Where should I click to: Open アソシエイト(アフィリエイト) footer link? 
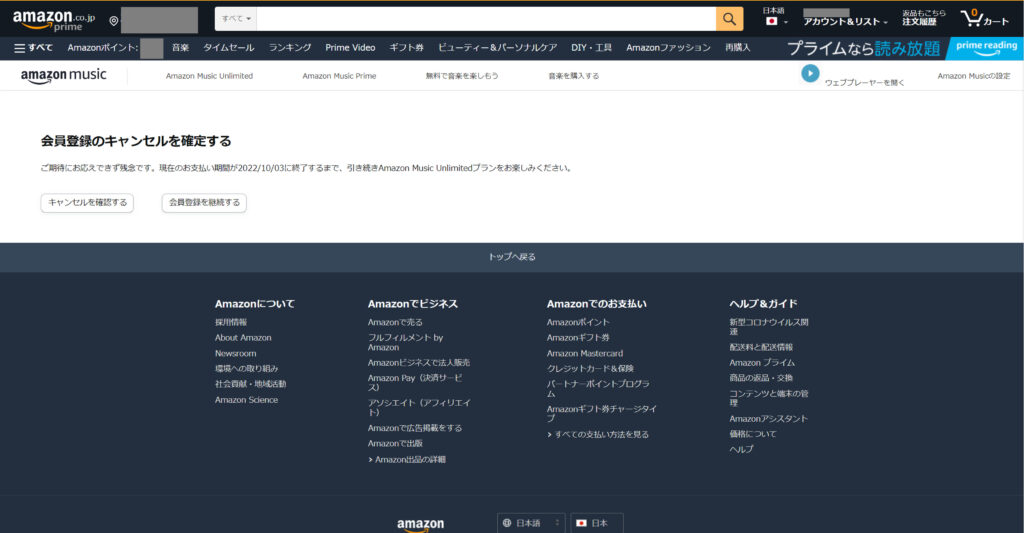click(419, 408)
